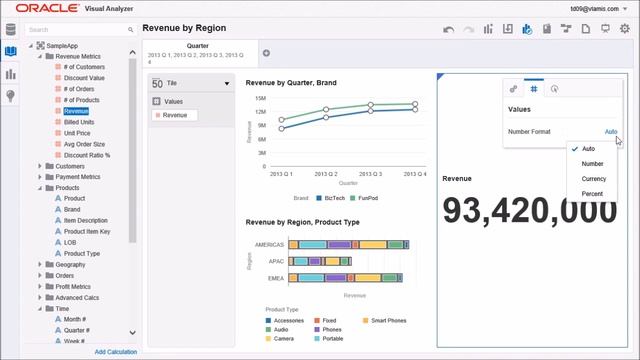The image size is (640, 360).
Task: Expand the Customers folder
Action: click(40, 166)
